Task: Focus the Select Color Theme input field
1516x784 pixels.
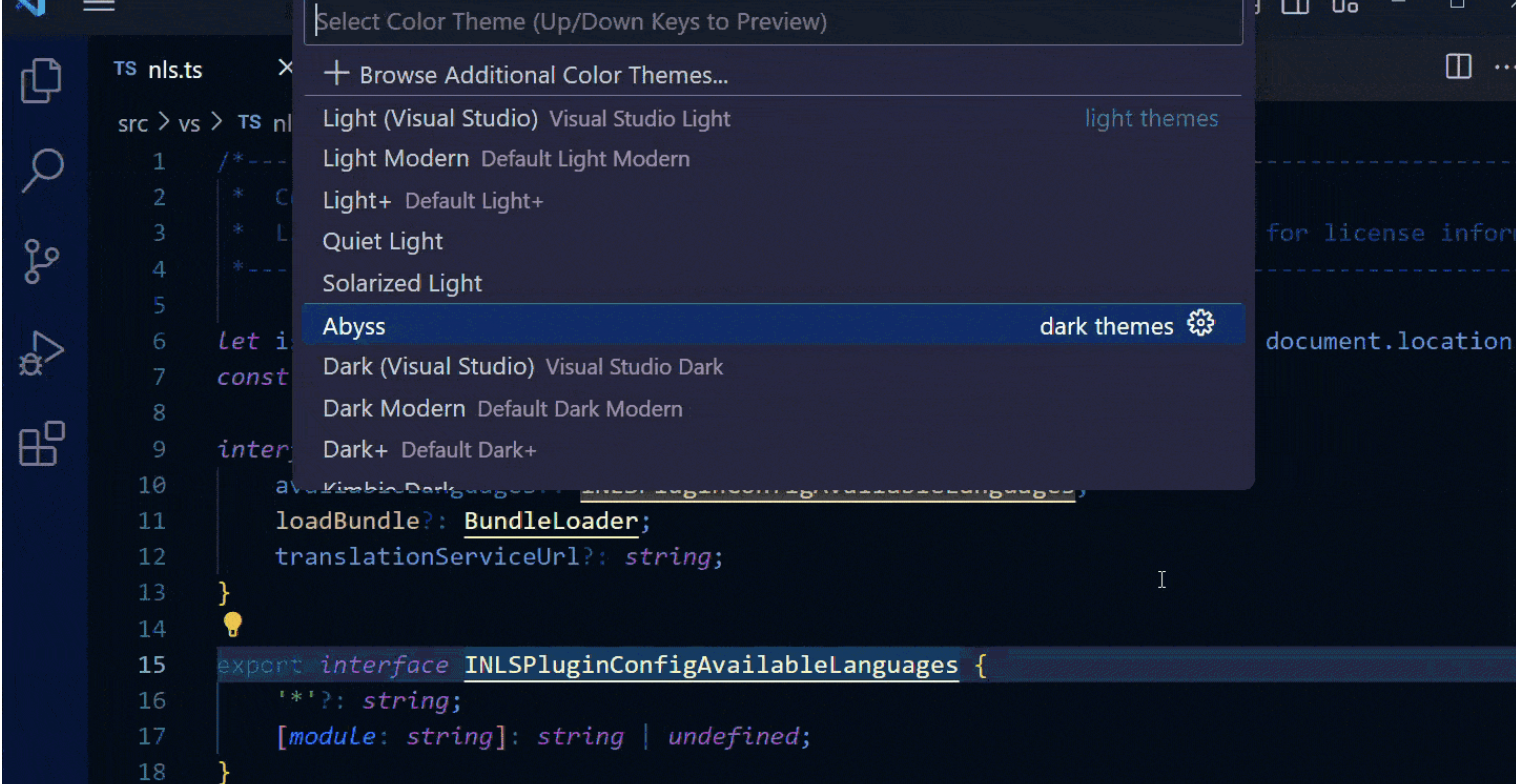Action: coord(773,21)
